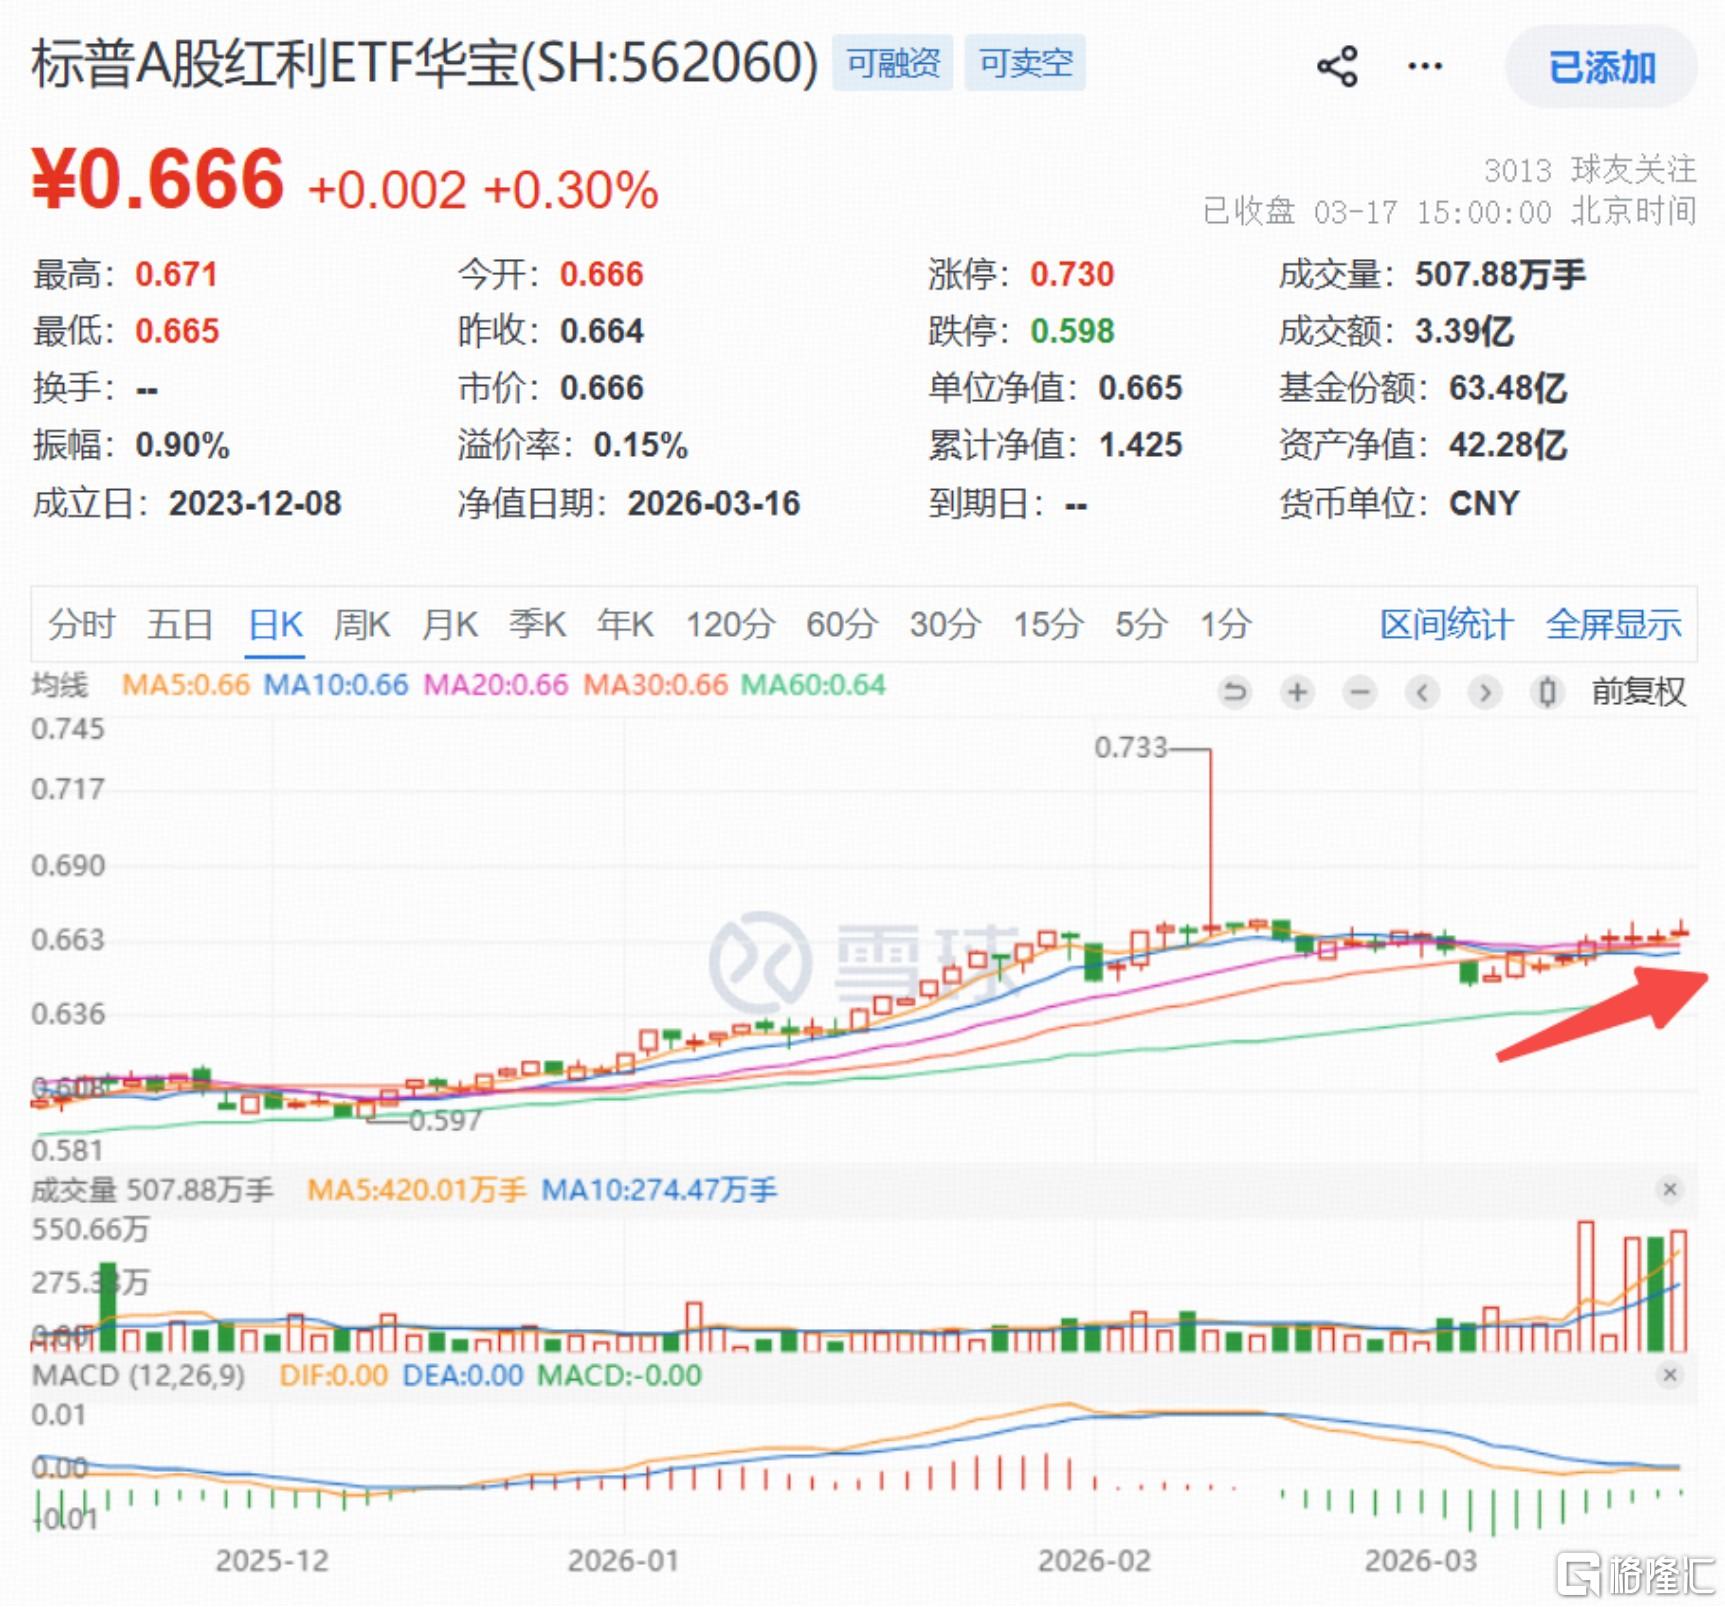Close the 成交量 volume indicator panel
The height and width of the screenshot is (1607, 1725).
[x=1669, y=1189]
